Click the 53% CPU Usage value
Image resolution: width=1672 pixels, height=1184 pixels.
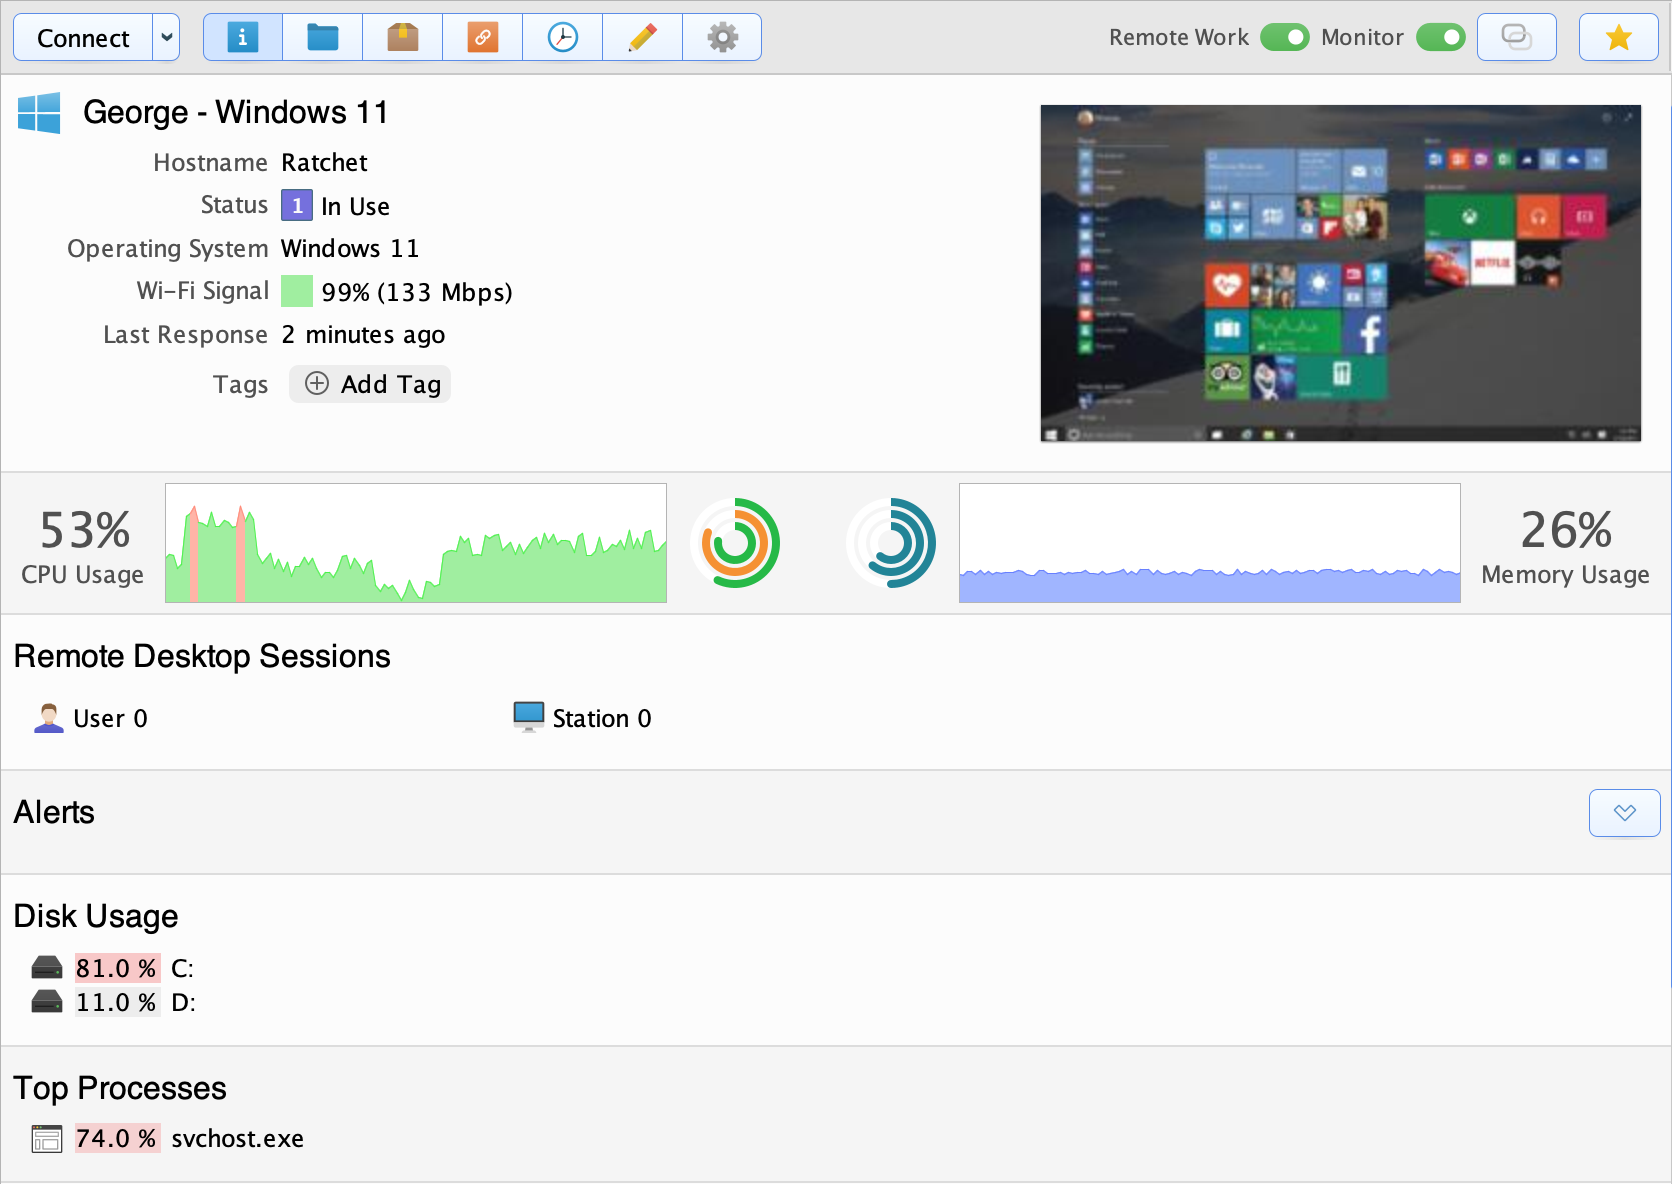84,531
